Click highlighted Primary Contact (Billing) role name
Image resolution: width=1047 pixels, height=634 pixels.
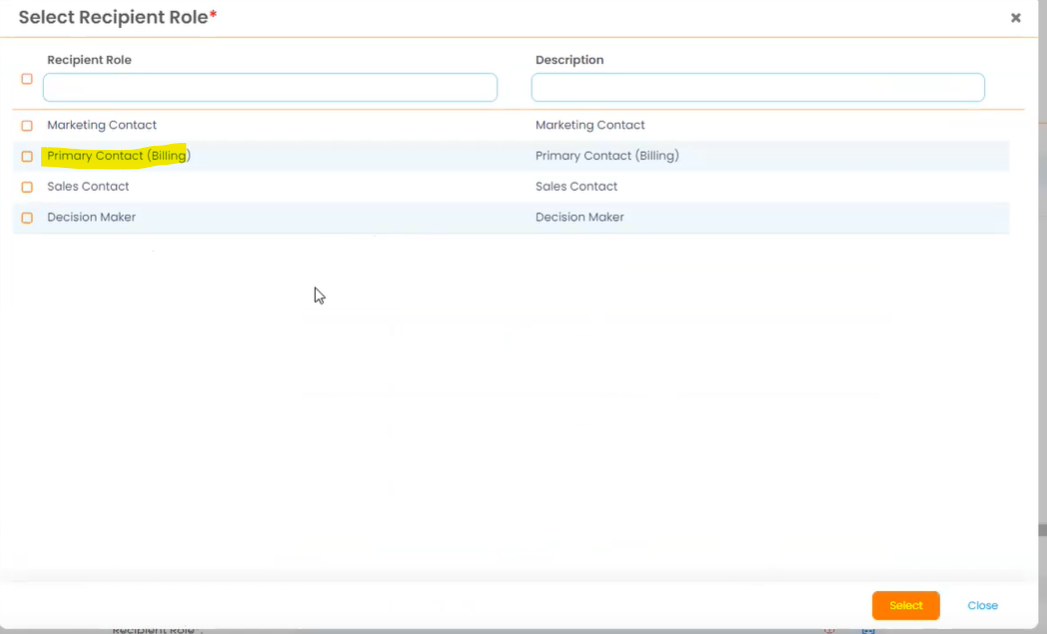118,156
